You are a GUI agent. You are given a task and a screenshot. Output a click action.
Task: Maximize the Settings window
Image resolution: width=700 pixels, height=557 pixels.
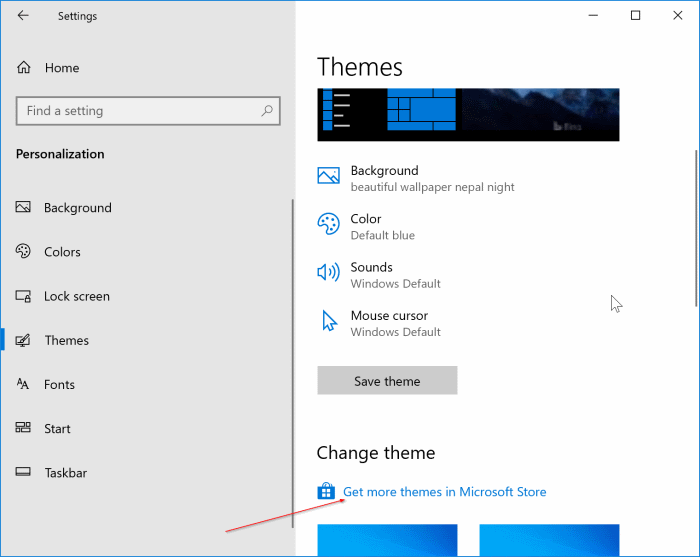[635, 16]
